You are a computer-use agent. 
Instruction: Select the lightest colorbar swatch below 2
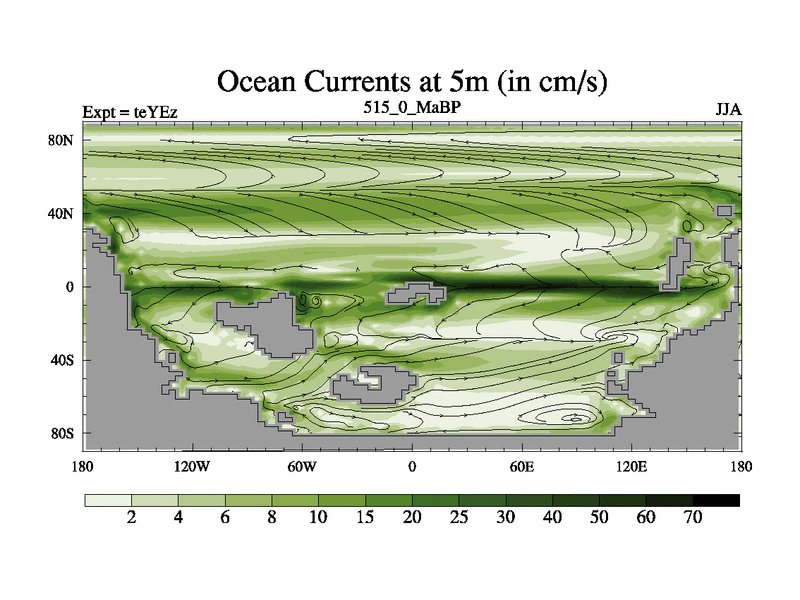[108, 500]
